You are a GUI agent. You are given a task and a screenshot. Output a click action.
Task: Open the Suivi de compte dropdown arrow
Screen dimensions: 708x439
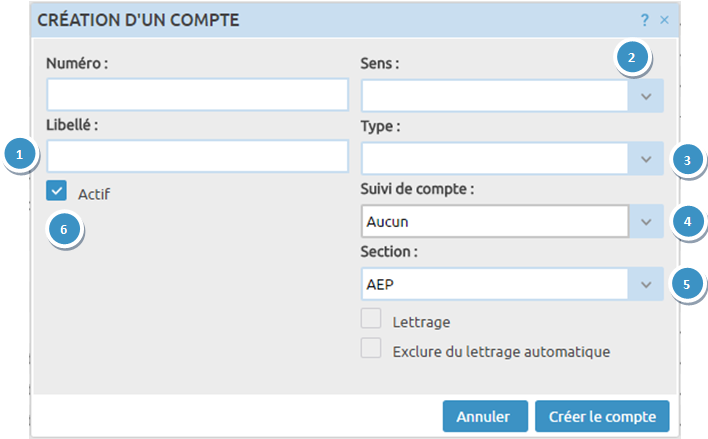point(646,222)
